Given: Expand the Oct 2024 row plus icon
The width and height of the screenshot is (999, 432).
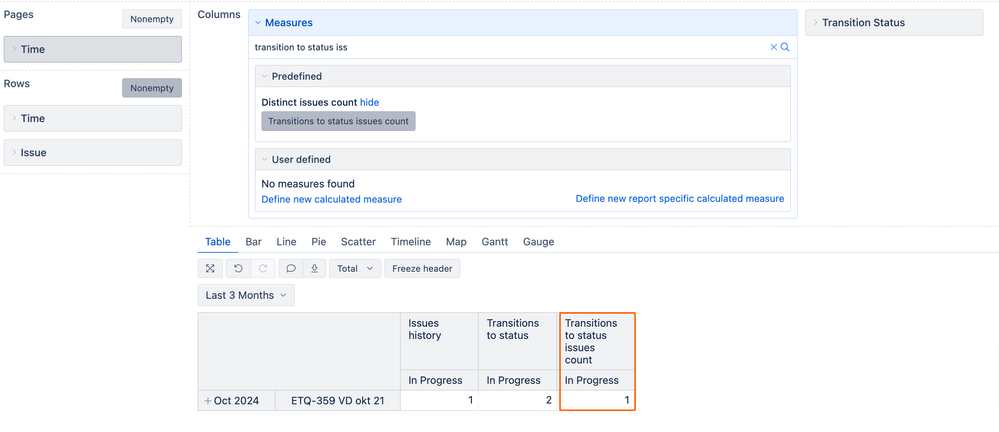Looking at the screenshot, I should pyautogui.click(x=207, y=401).
